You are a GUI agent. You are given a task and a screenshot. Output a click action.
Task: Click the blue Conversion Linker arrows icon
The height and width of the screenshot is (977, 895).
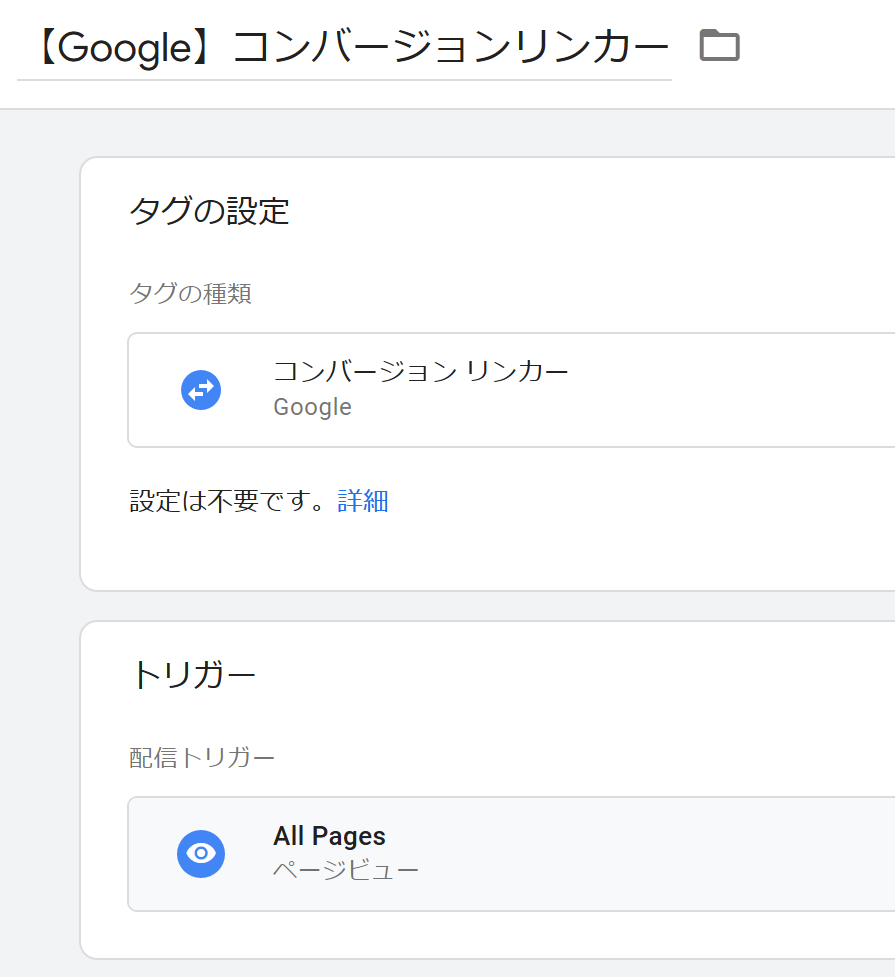(x=201, y=390)
